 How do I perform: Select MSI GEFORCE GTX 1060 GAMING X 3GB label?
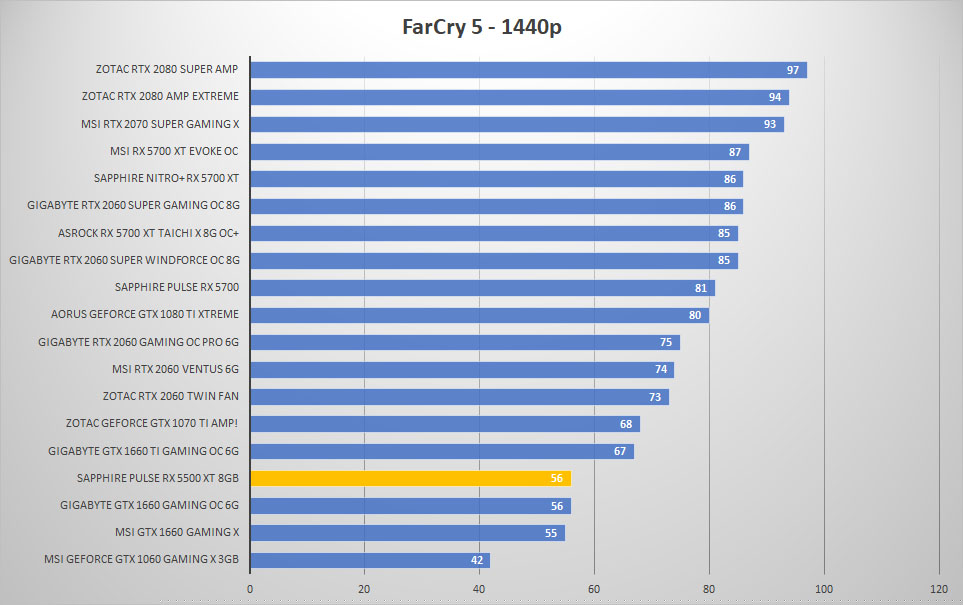[141, 559]
